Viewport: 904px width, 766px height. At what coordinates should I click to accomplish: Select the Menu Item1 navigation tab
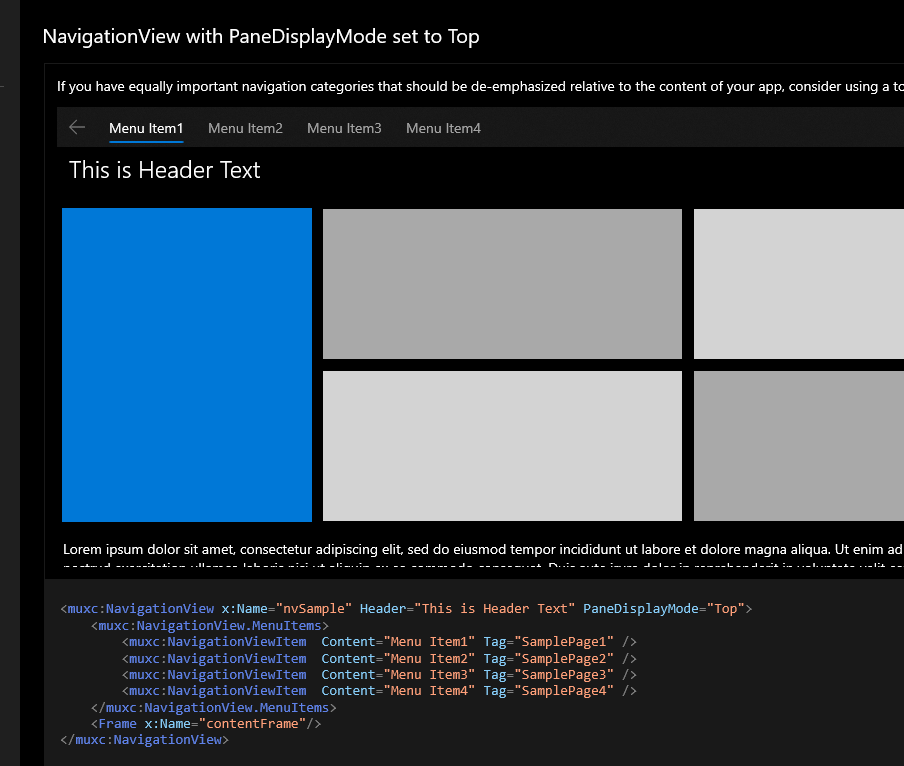coord(146,128)
